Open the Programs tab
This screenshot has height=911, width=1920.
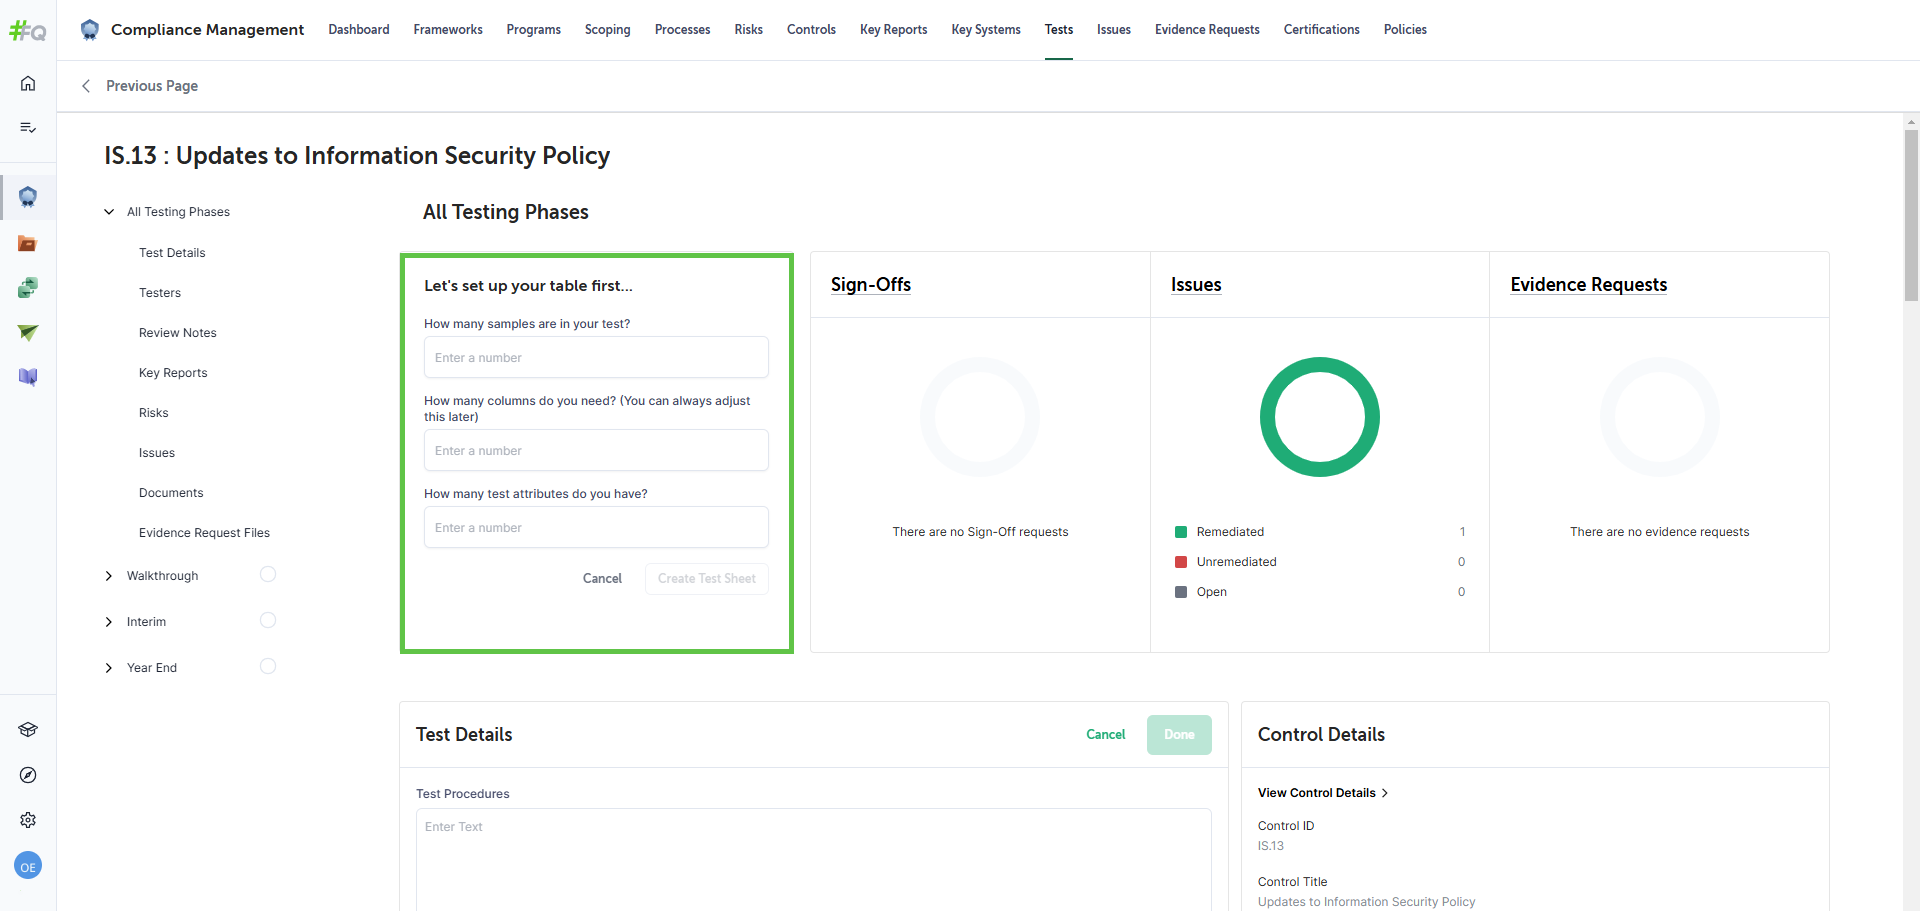tap(534, 30)
